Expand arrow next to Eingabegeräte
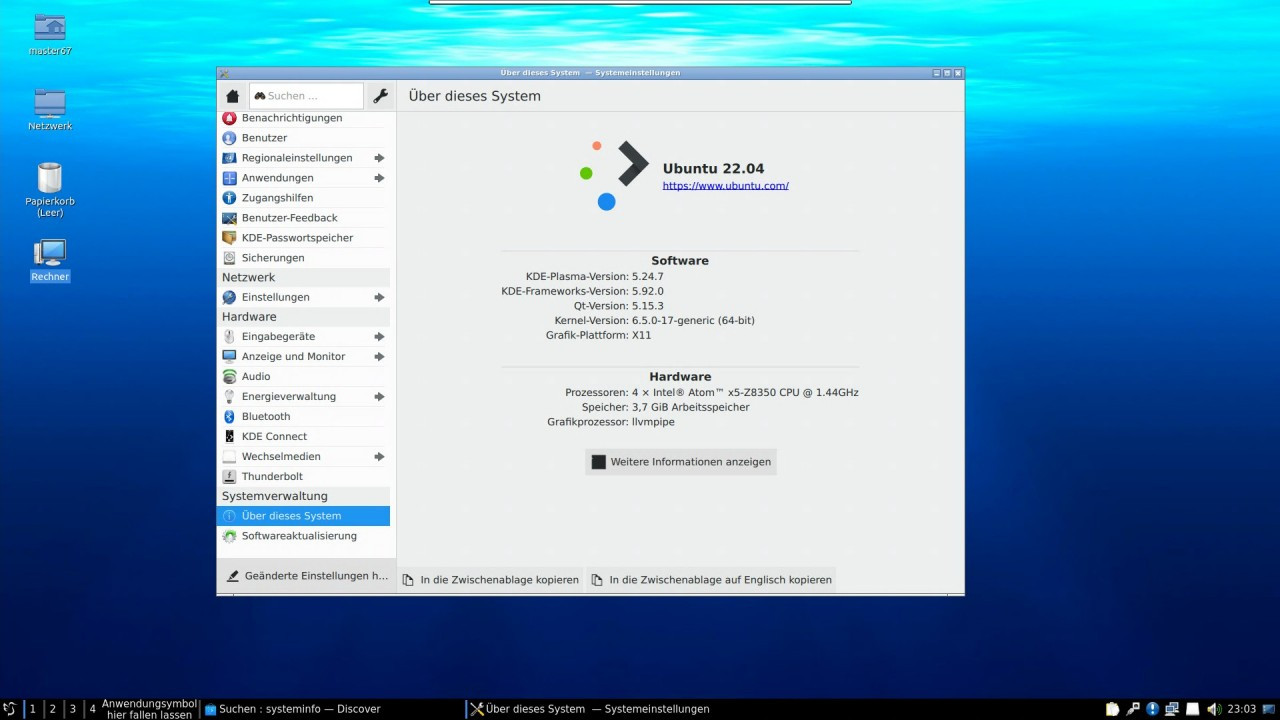1280x720 pixels. pyautogui.click(x=379, y=337)
